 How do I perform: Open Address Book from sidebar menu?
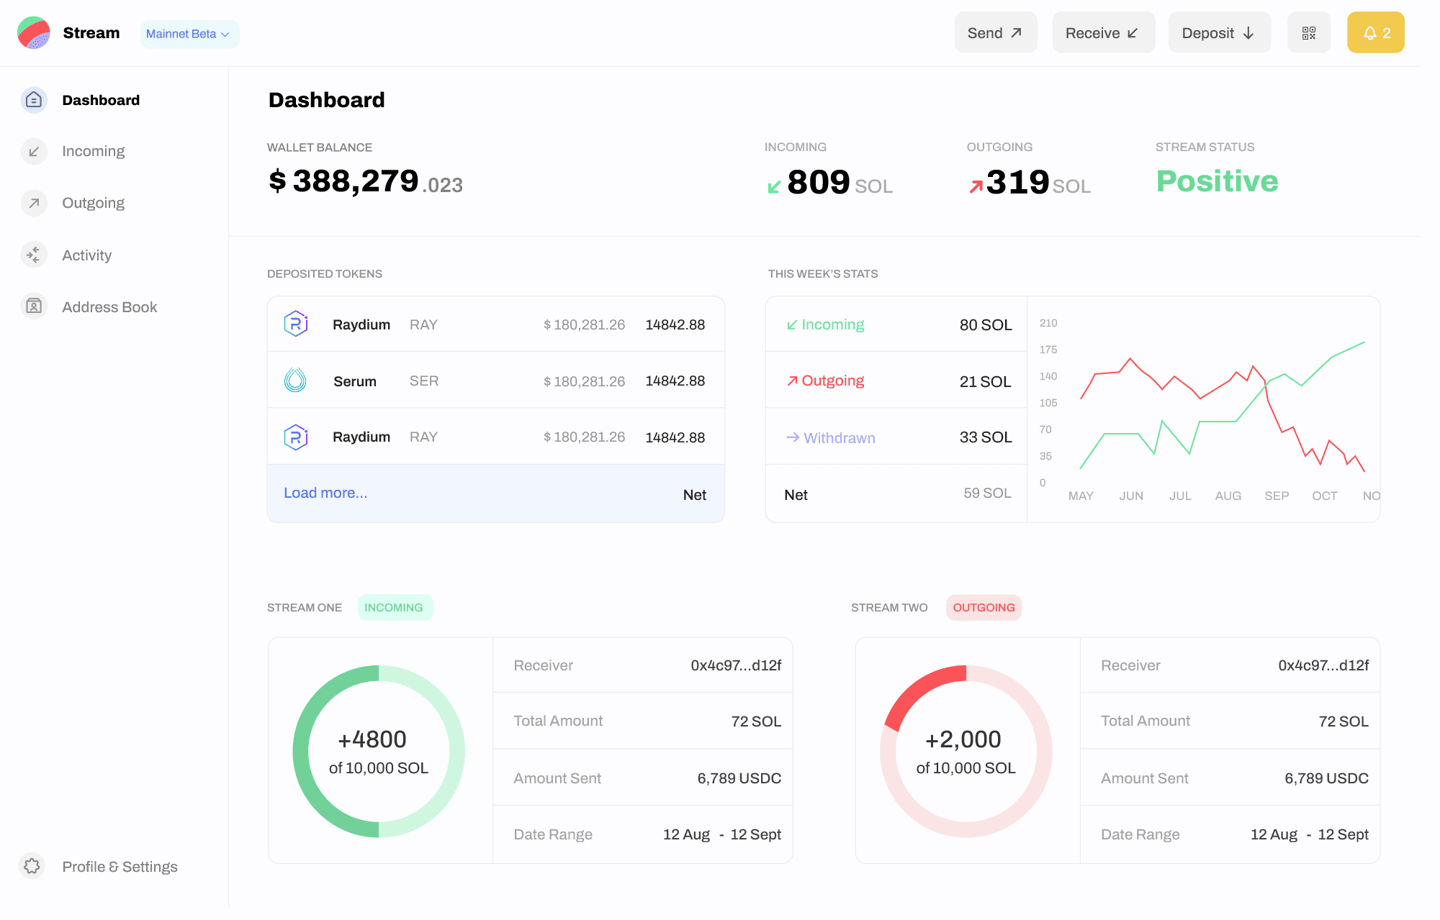[x=109, y=307]
